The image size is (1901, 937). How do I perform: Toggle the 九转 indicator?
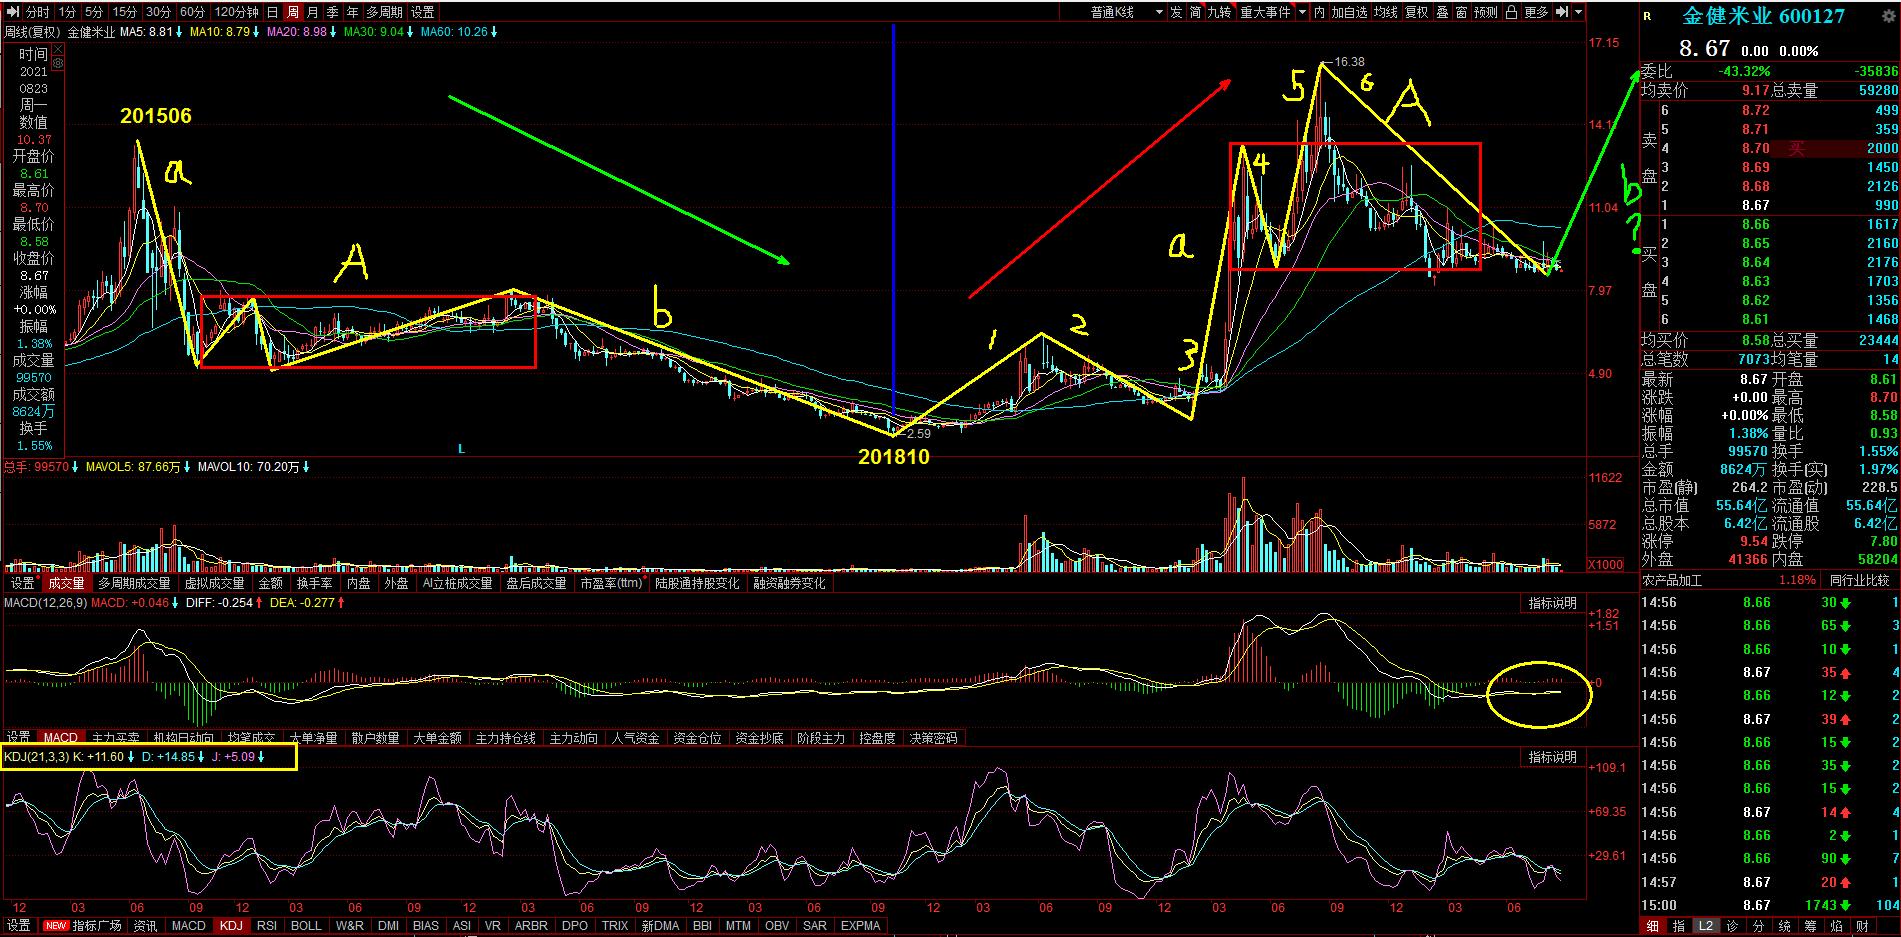coord(1219,12)
